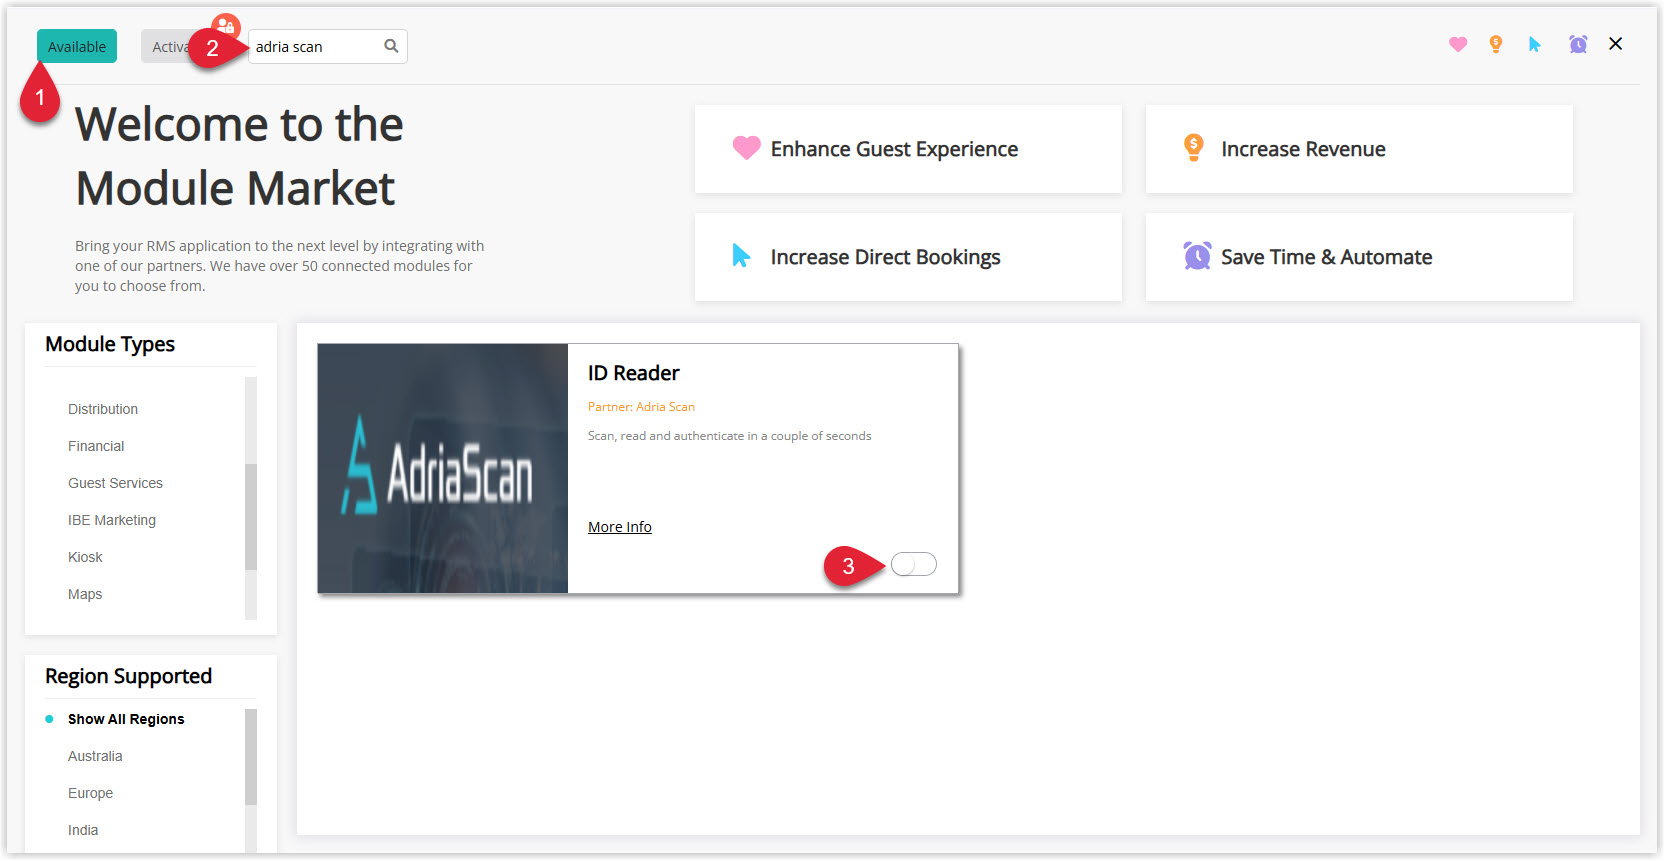The width and height of the screenshot is (1665, 861).
Task: Close the Module Market window
Action: [1615, 44]
